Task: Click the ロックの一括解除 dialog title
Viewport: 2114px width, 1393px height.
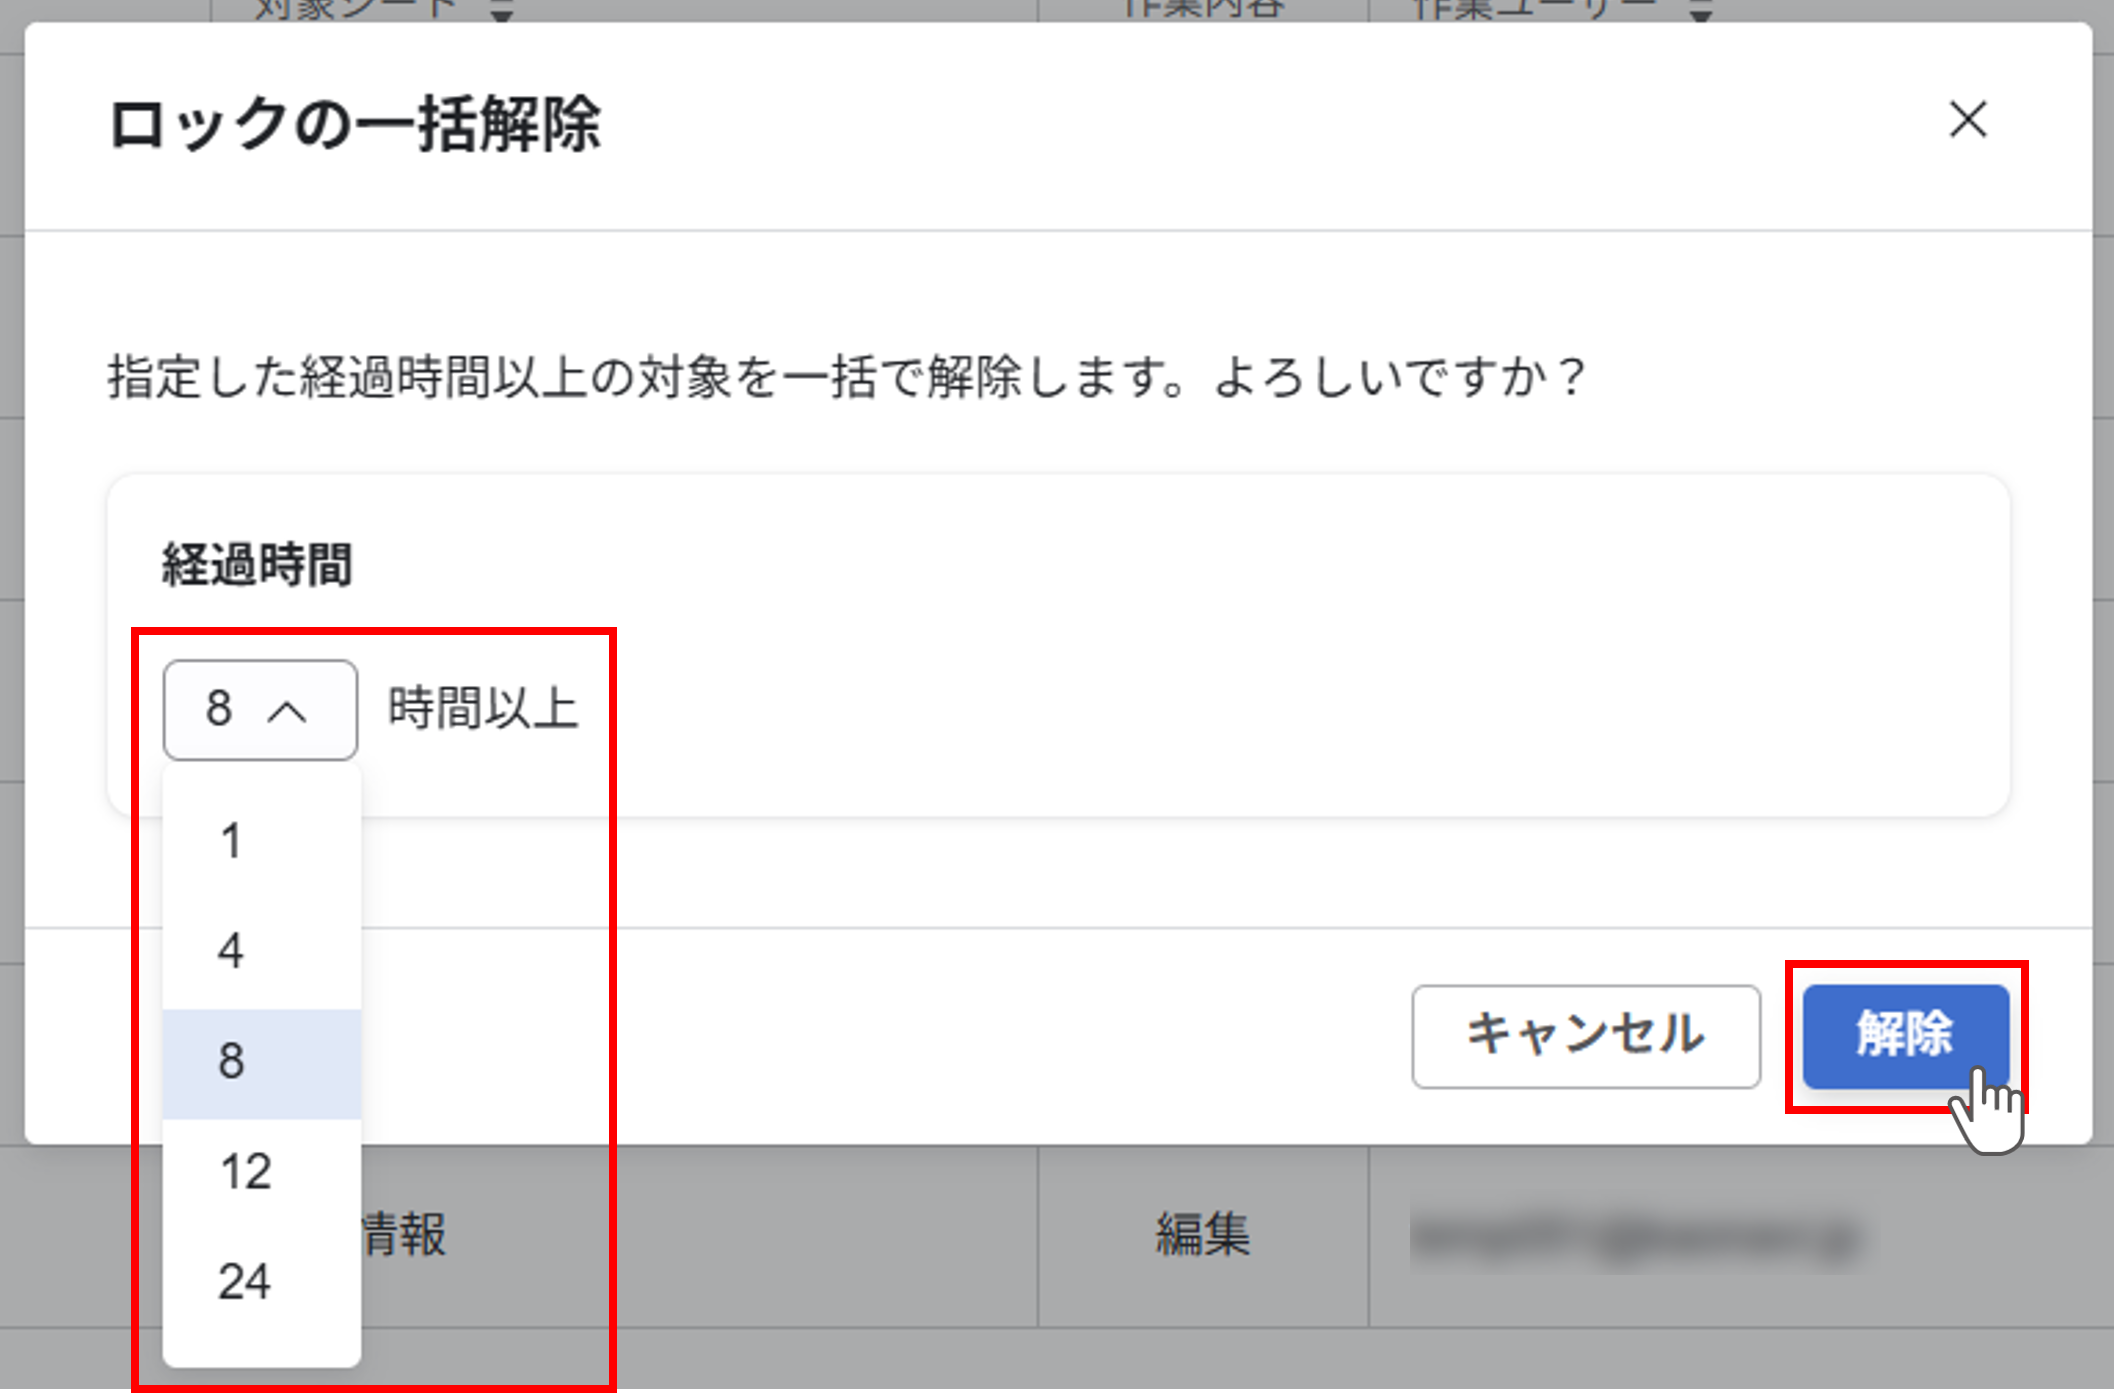Action: (x=355, y=125)
